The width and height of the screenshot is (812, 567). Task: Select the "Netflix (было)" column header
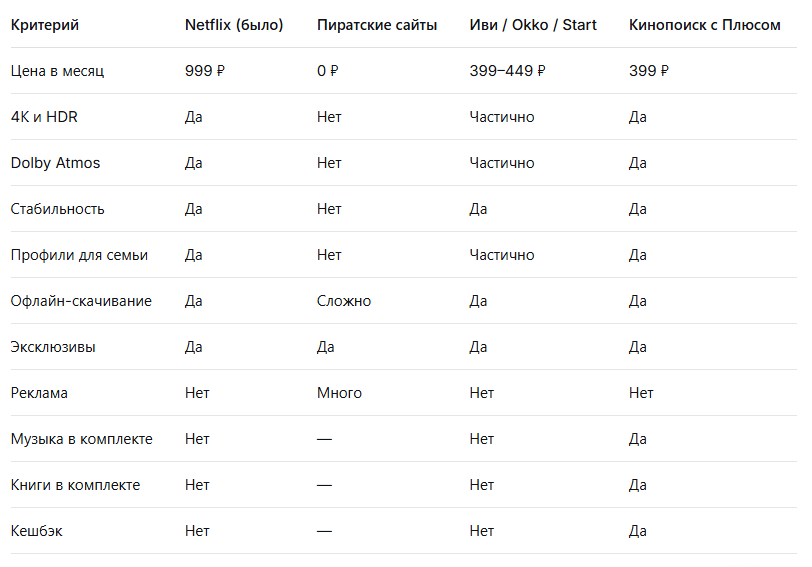click(x=234, y=25)
